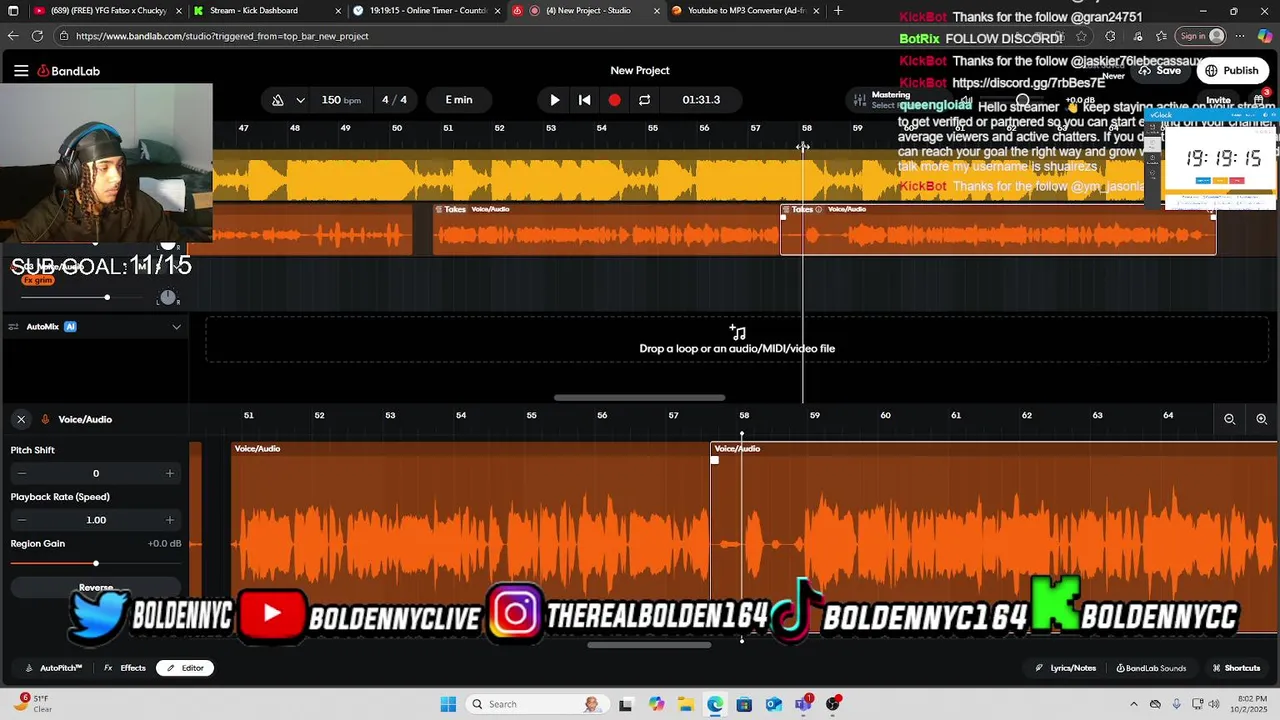1280x720 pixels.
Task: Click bar 54 on the editor ruler
Action: point(461,415)
